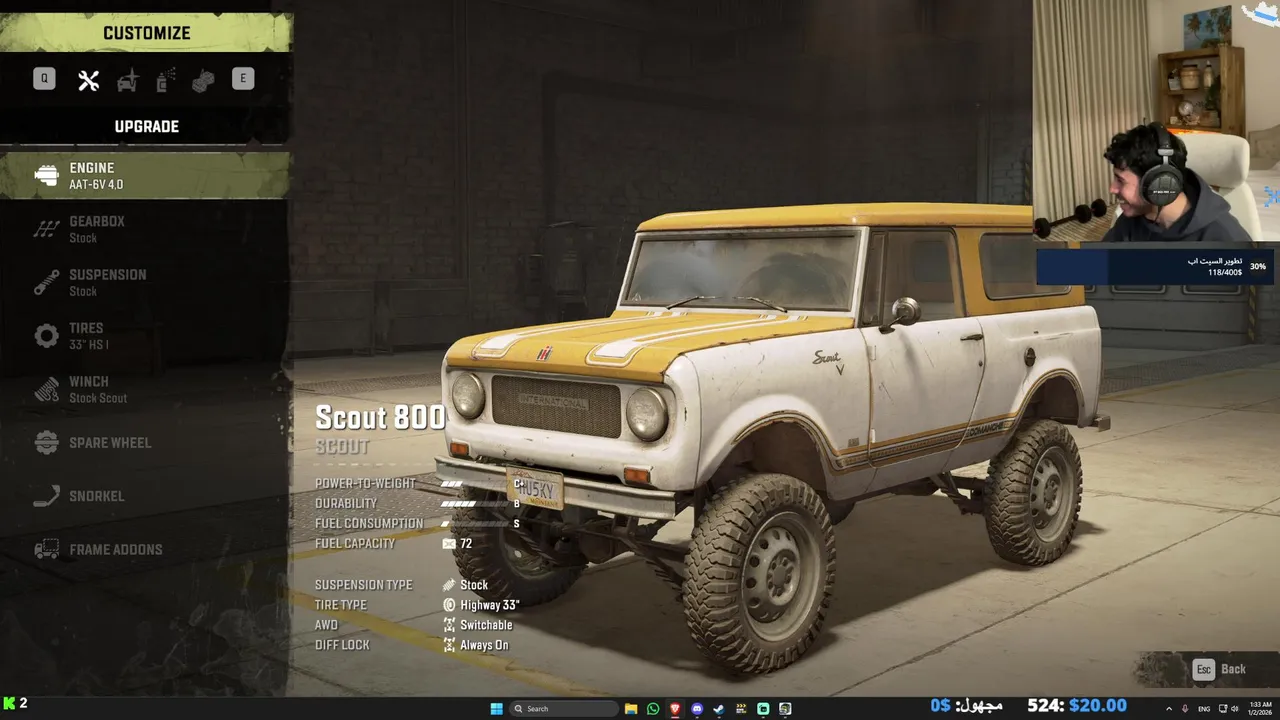Viewport: 1280px width, 720px height.
Task: Open File Explorer from the taskbar
Action: pyautogui.click(x=631, y=709)
